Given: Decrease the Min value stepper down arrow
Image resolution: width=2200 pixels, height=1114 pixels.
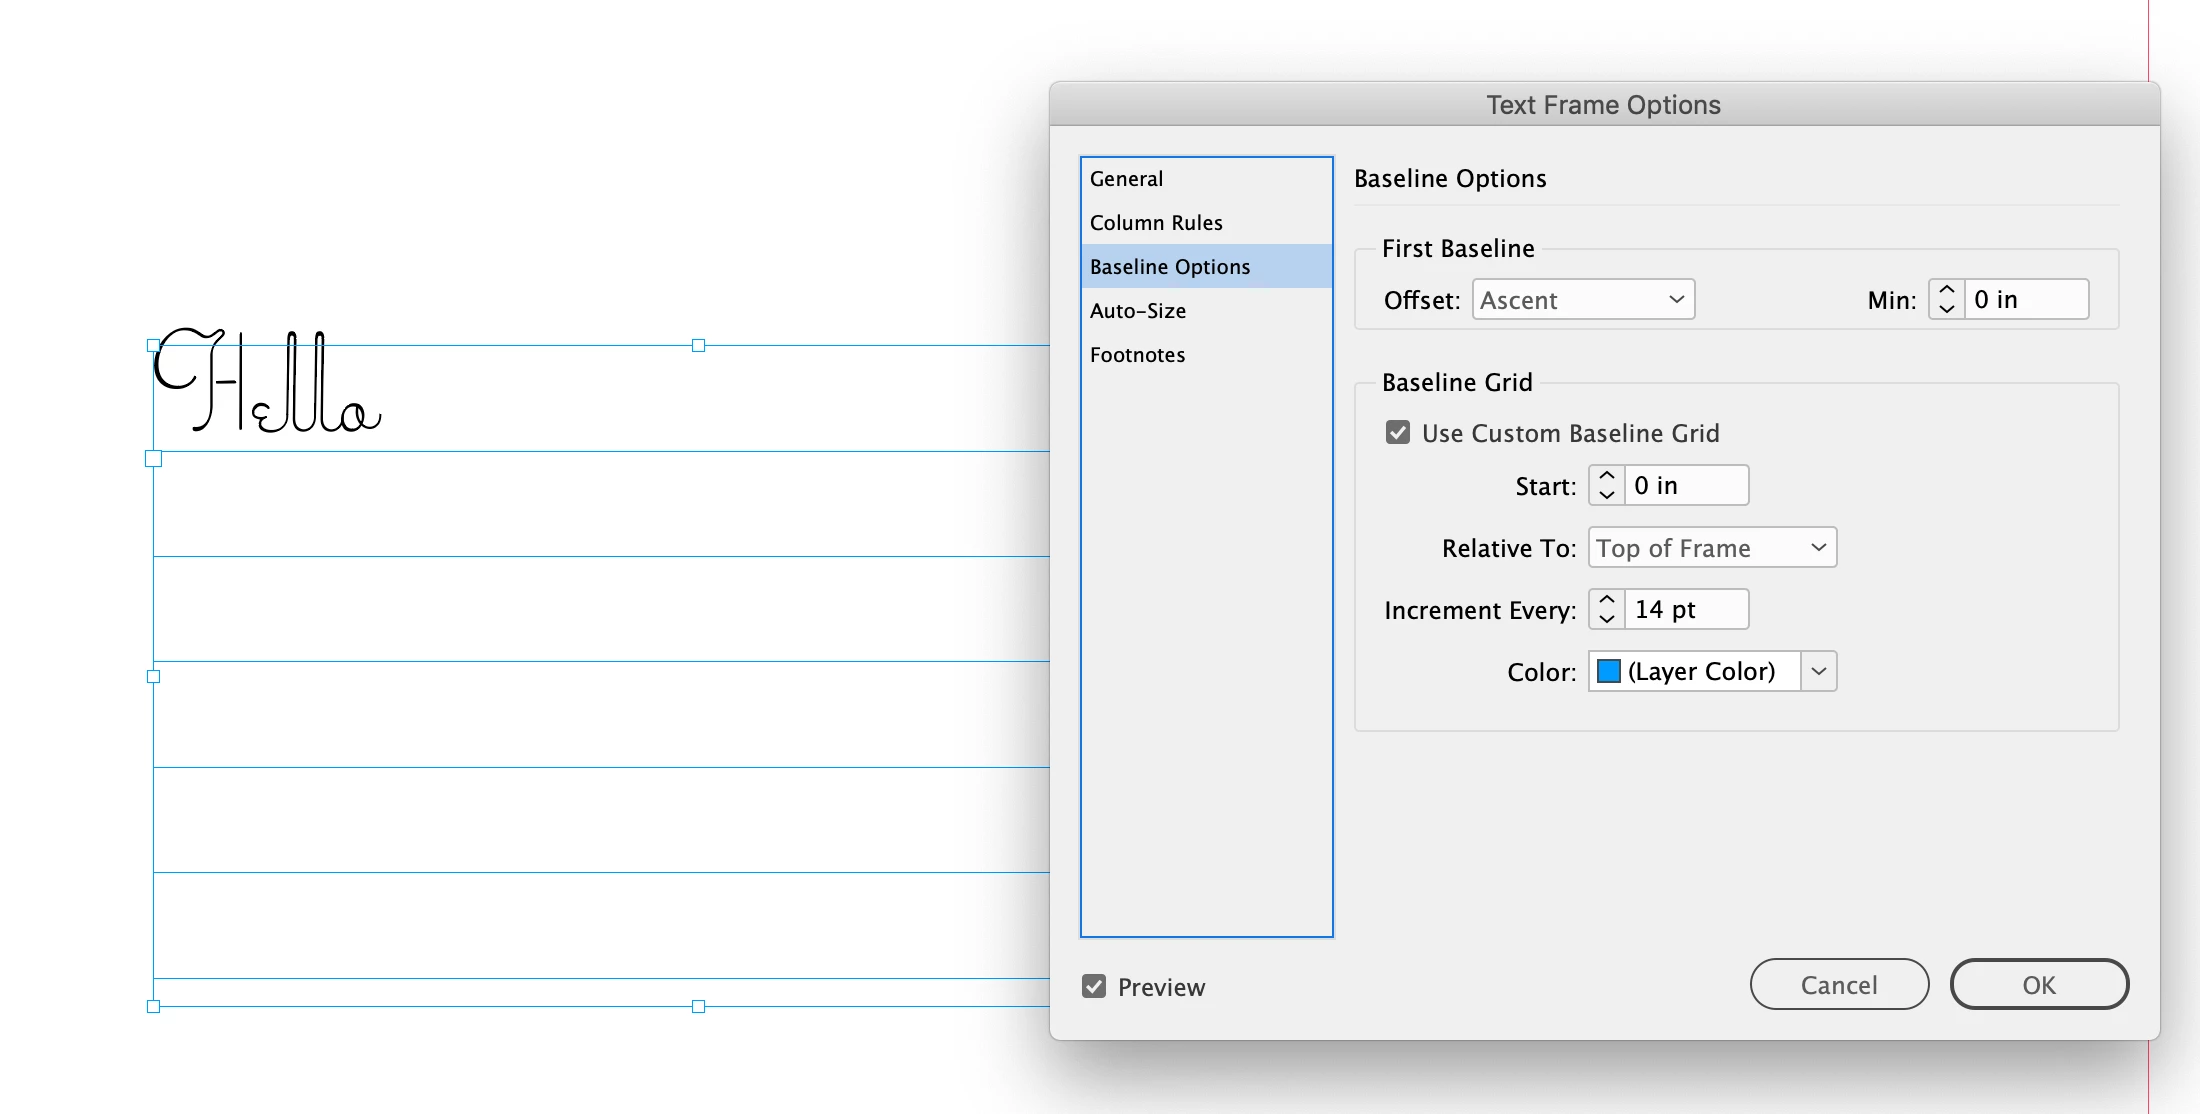Looking at the screenshot, I should tap(1946, 309).
